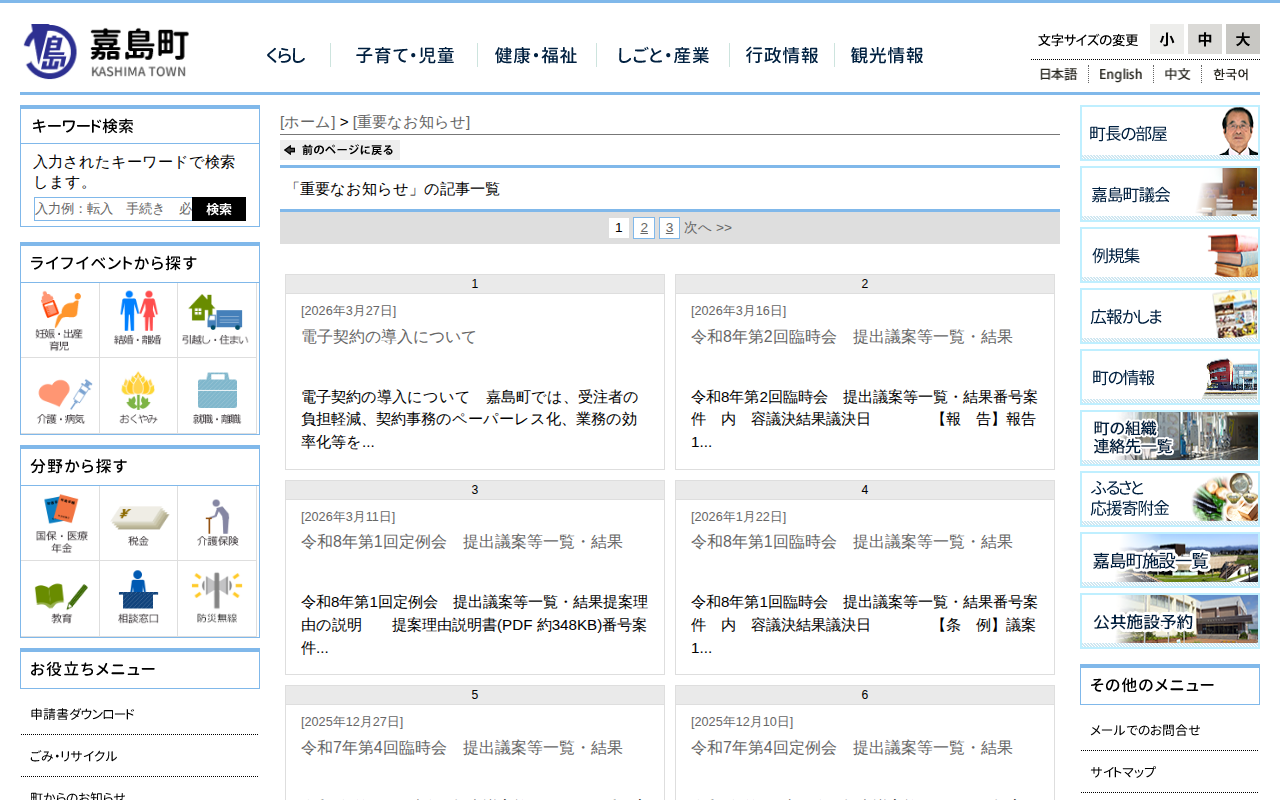
Task: Open the 子育て・児童 navigation menu
Action: click(404, 56)
